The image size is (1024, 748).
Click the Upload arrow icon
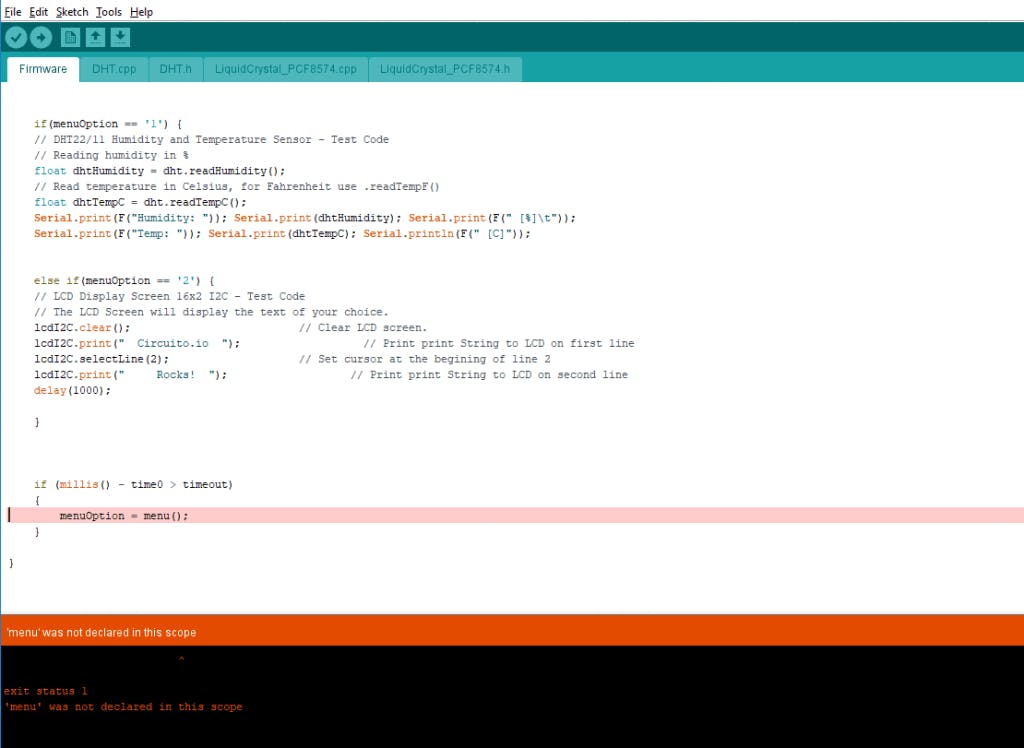(41, 38)
